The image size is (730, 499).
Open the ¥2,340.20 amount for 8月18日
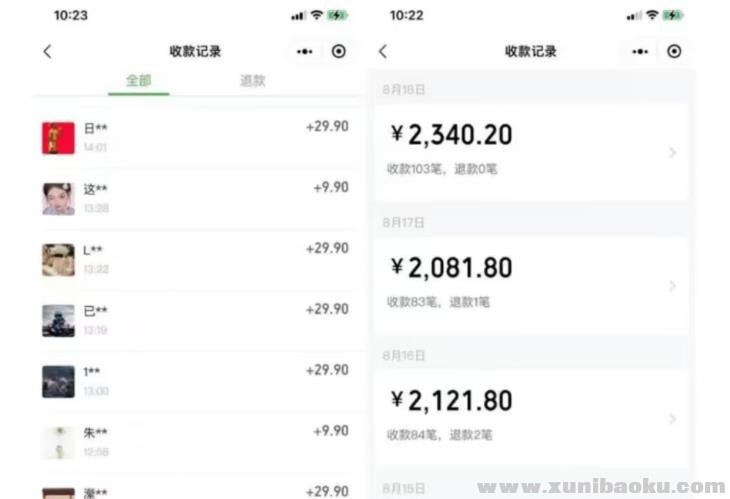coord(452,135)
